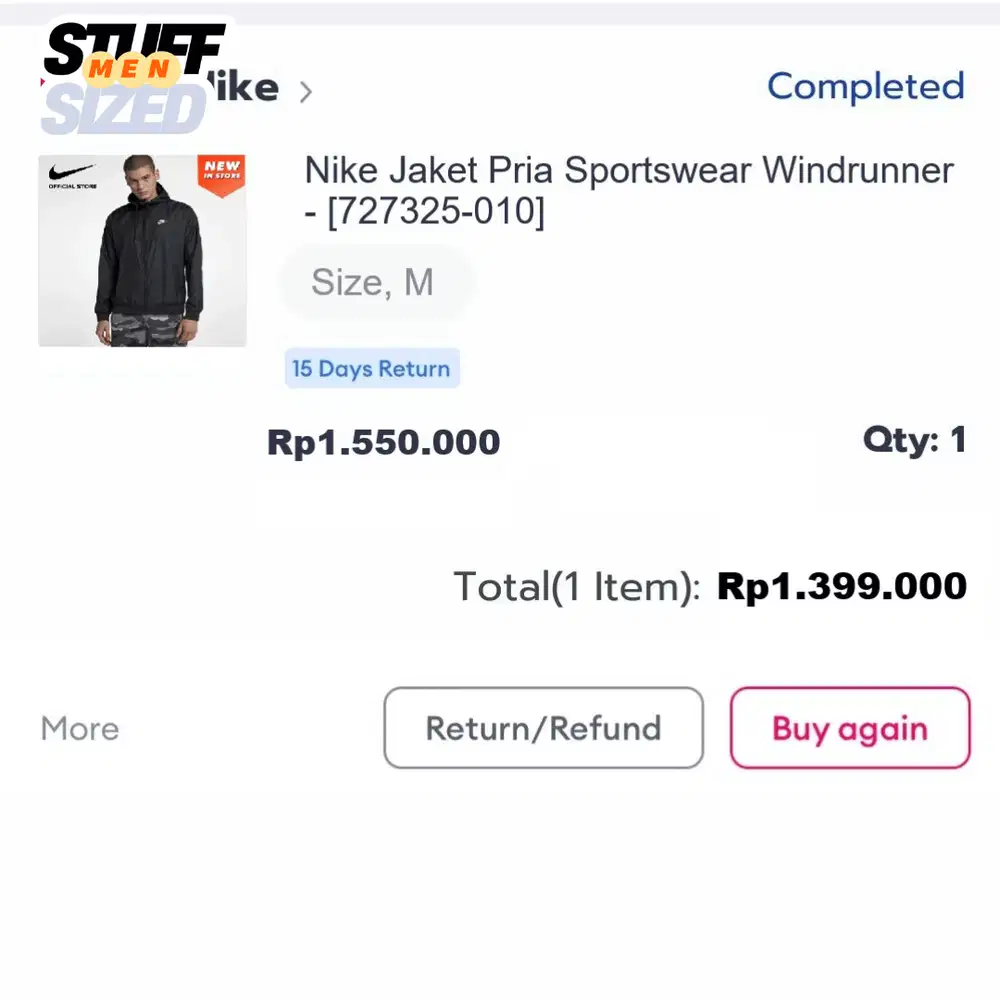The image size is (1000, 1000).
Task: Expand the "More" options
Action: (x=79, y=728)
